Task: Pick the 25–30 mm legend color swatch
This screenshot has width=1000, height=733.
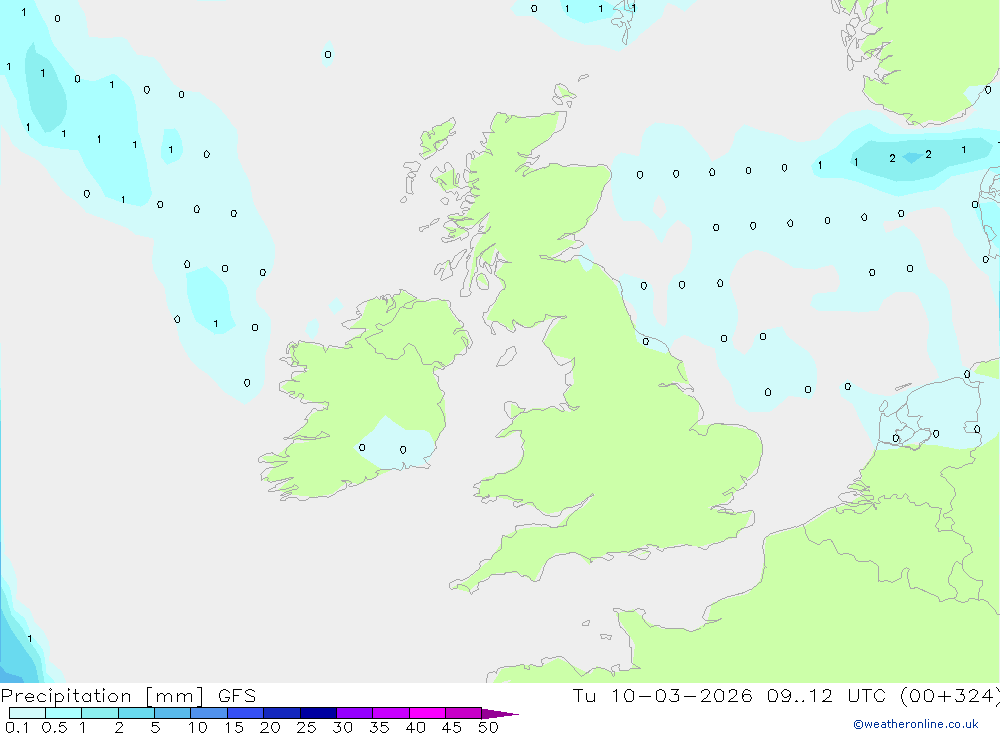Action: [x=318, y=713]
